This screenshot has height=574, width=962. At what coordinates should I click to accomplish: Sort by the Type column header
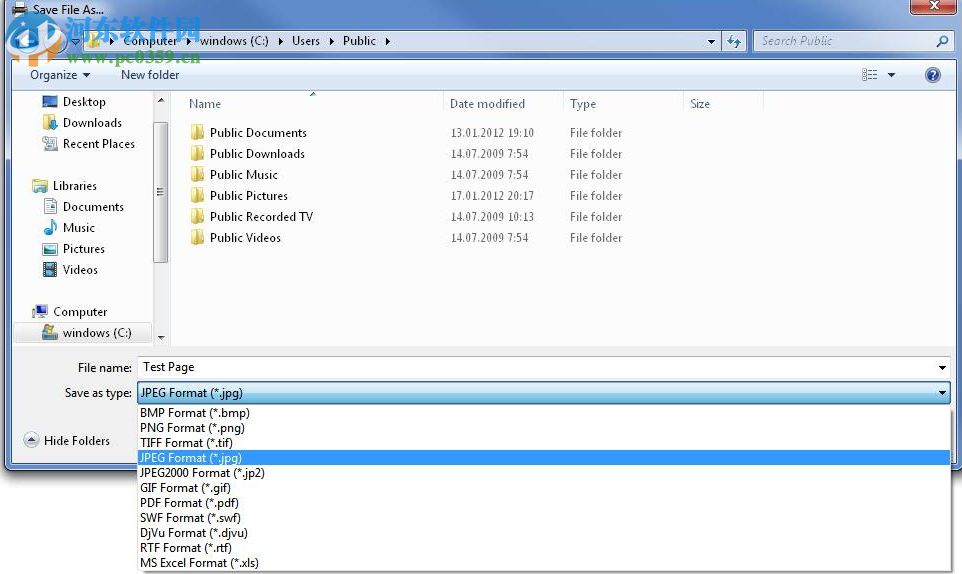coord(623,104)
